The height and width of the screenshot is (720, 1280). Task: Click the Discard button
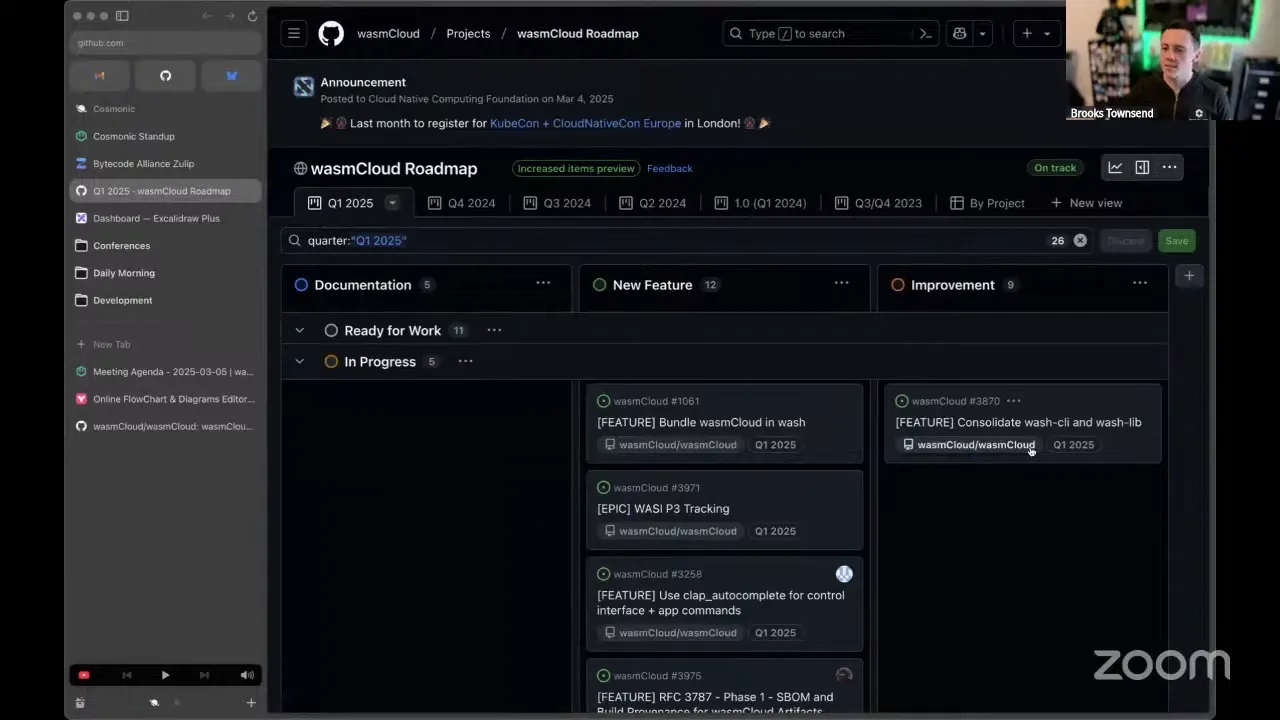(x=1125, y=241)
